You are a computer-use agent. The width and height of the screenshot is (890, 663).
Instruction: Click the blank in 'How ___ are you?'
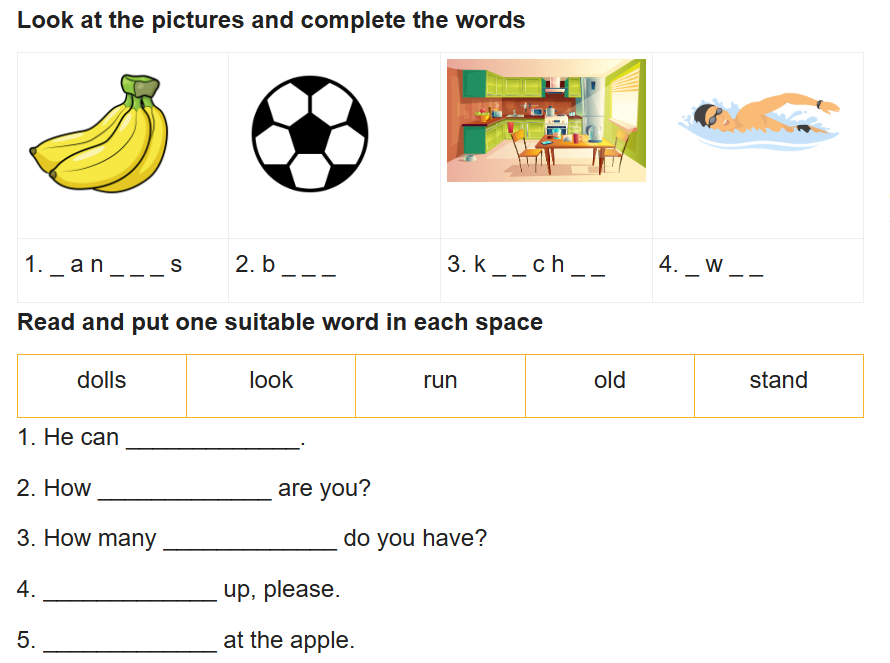point(185,490)
